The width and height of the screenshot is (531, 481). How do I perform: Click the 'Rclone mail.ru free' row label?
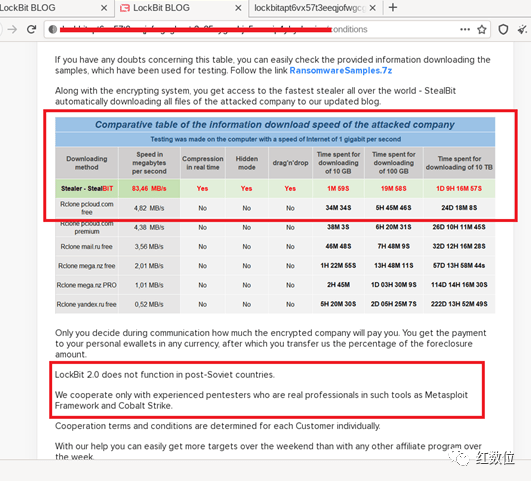point(87,247)
